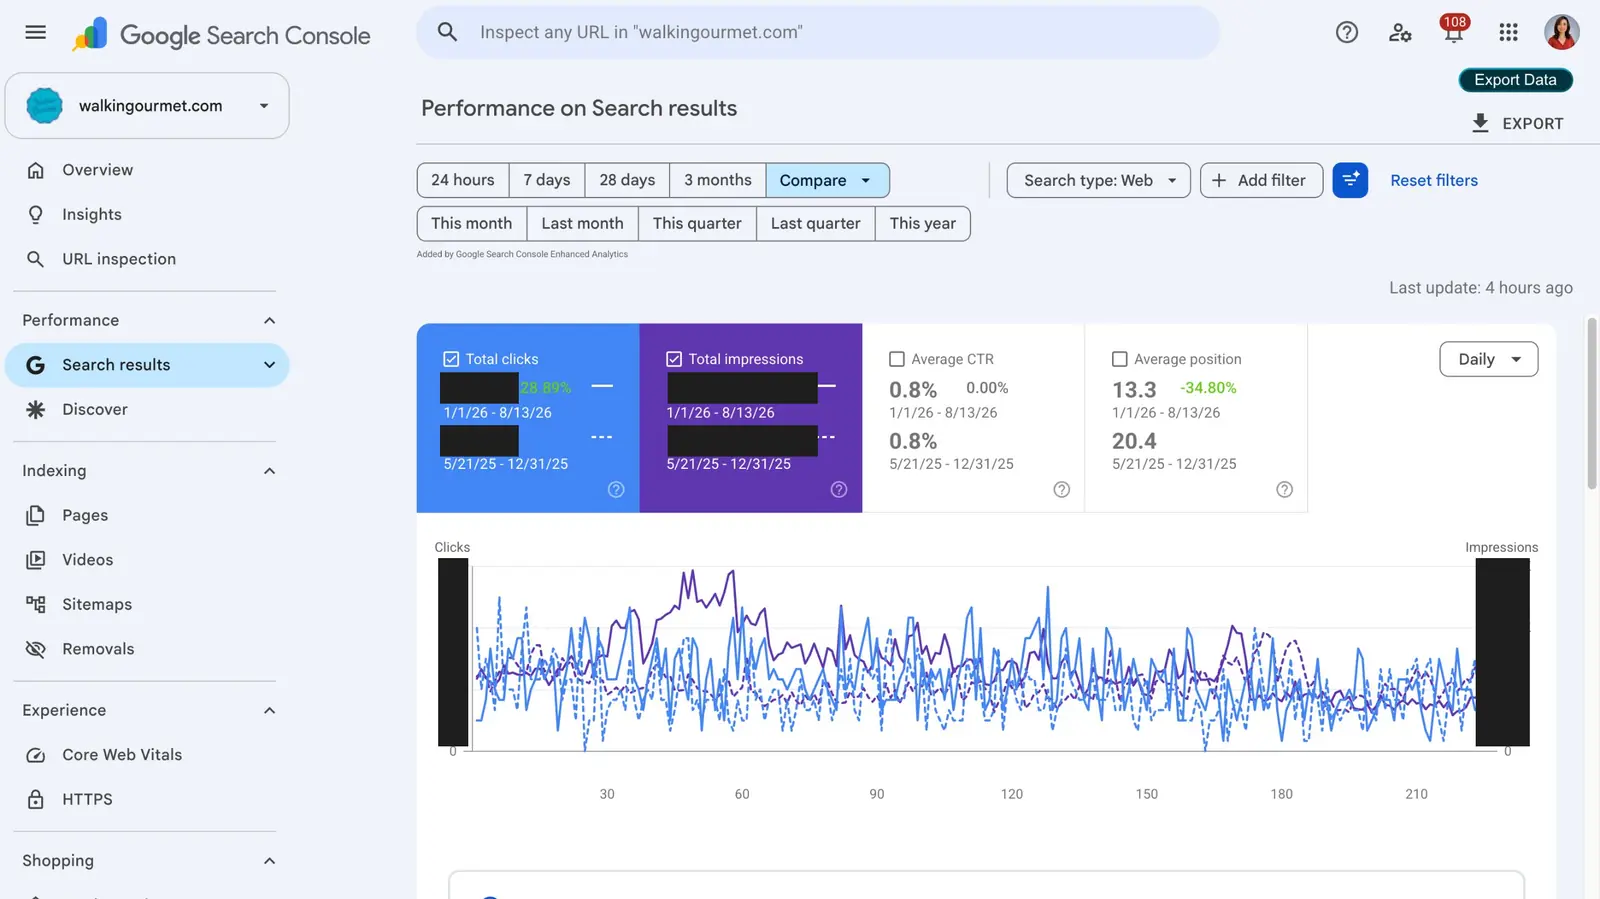
Task: Open the Compare date range dropdown
Action: (x=827, y=180)
